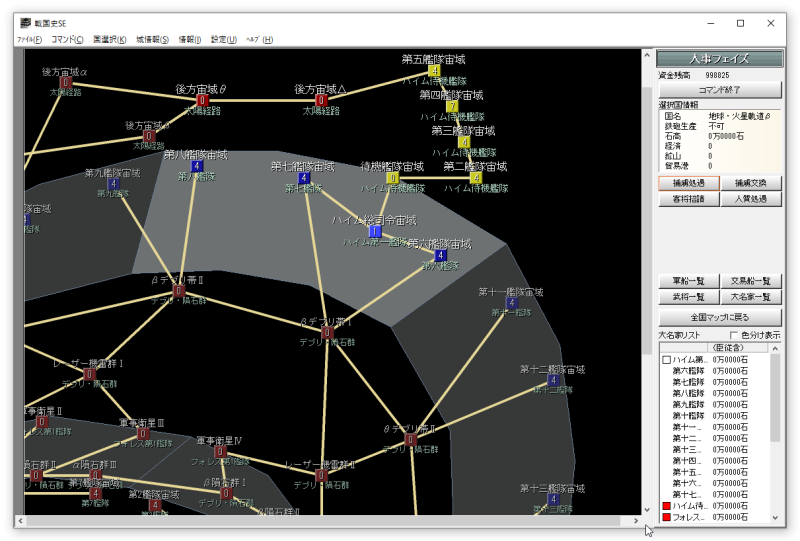Open the 国選択(K) menu
Screen dimensions: 800x541
point(110,40)
